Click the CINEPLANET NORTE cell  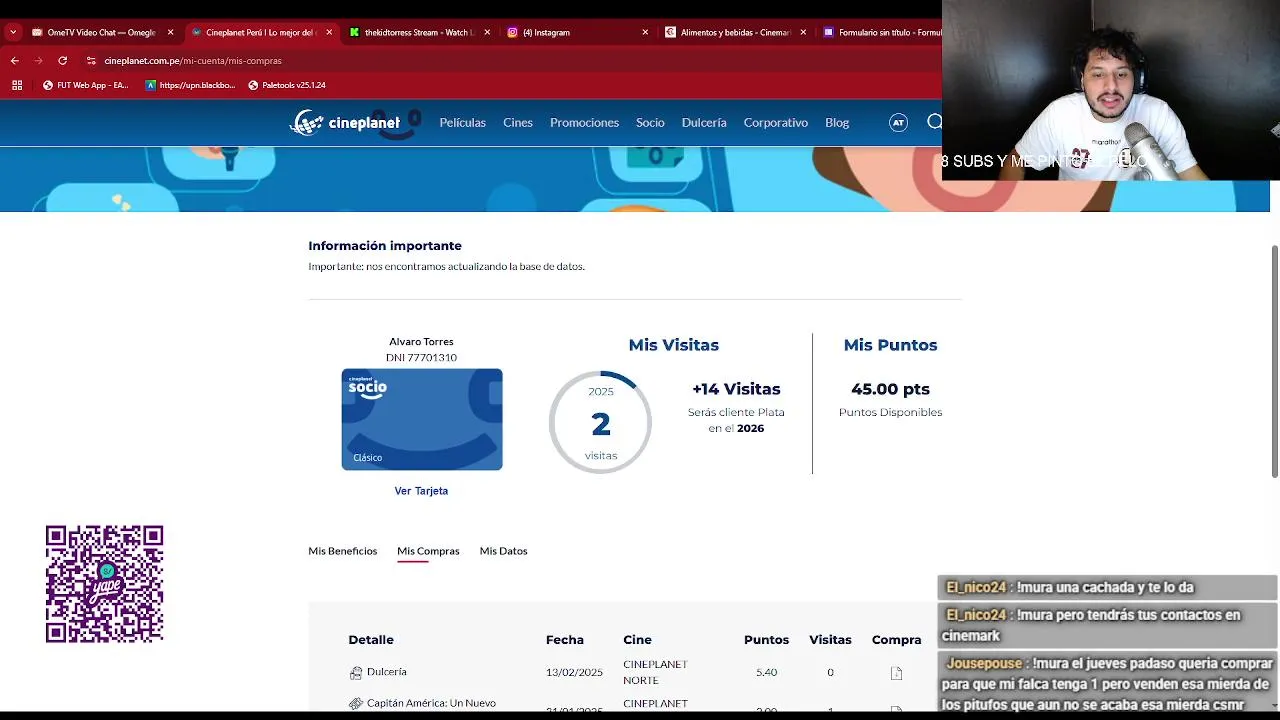click(655, 672)
